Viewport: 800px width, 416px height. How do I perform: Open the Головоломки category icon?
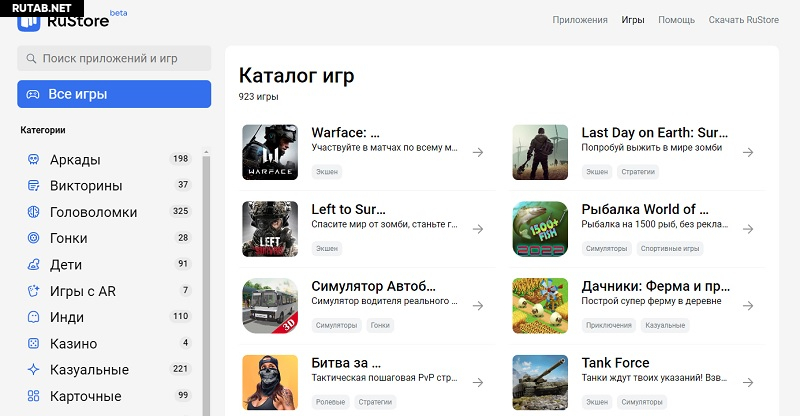pyautogui.click(x=33, y=212)
